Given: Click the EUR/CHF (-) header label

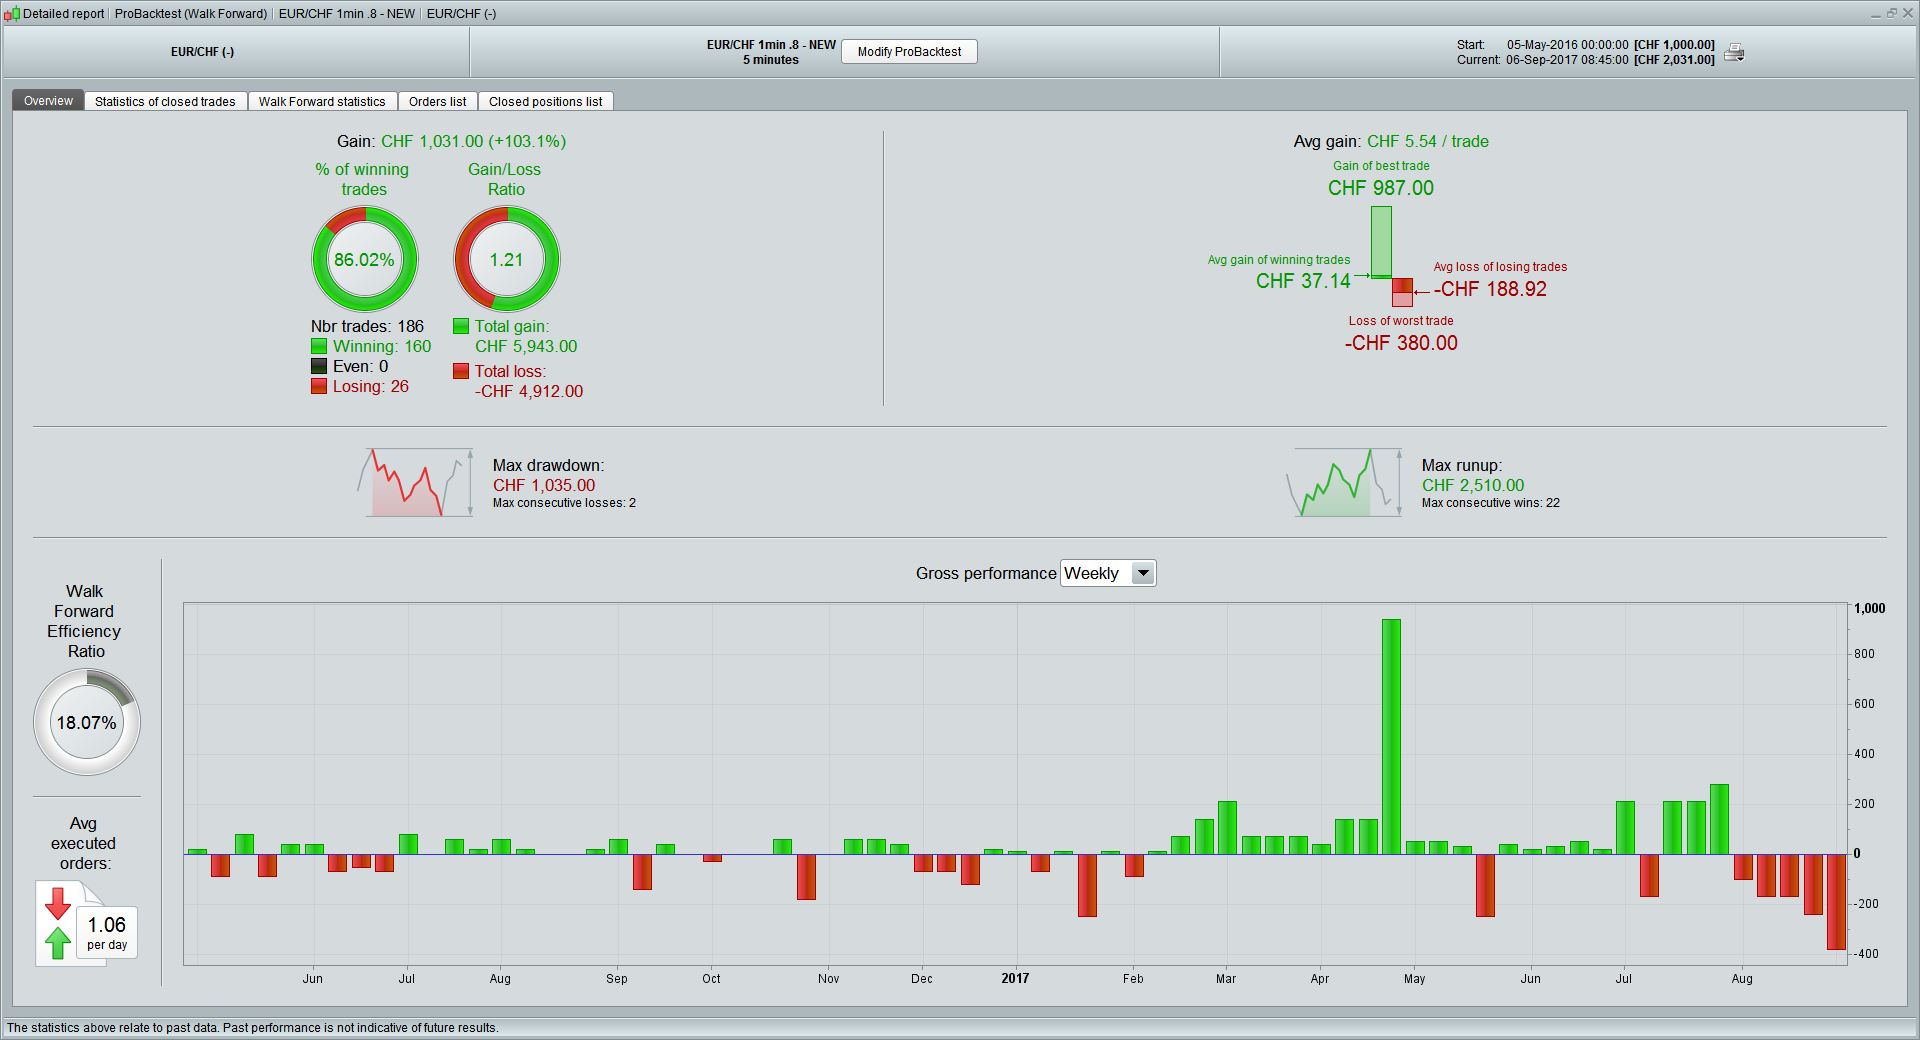Looking at the screenshot, I should point(202,52).
